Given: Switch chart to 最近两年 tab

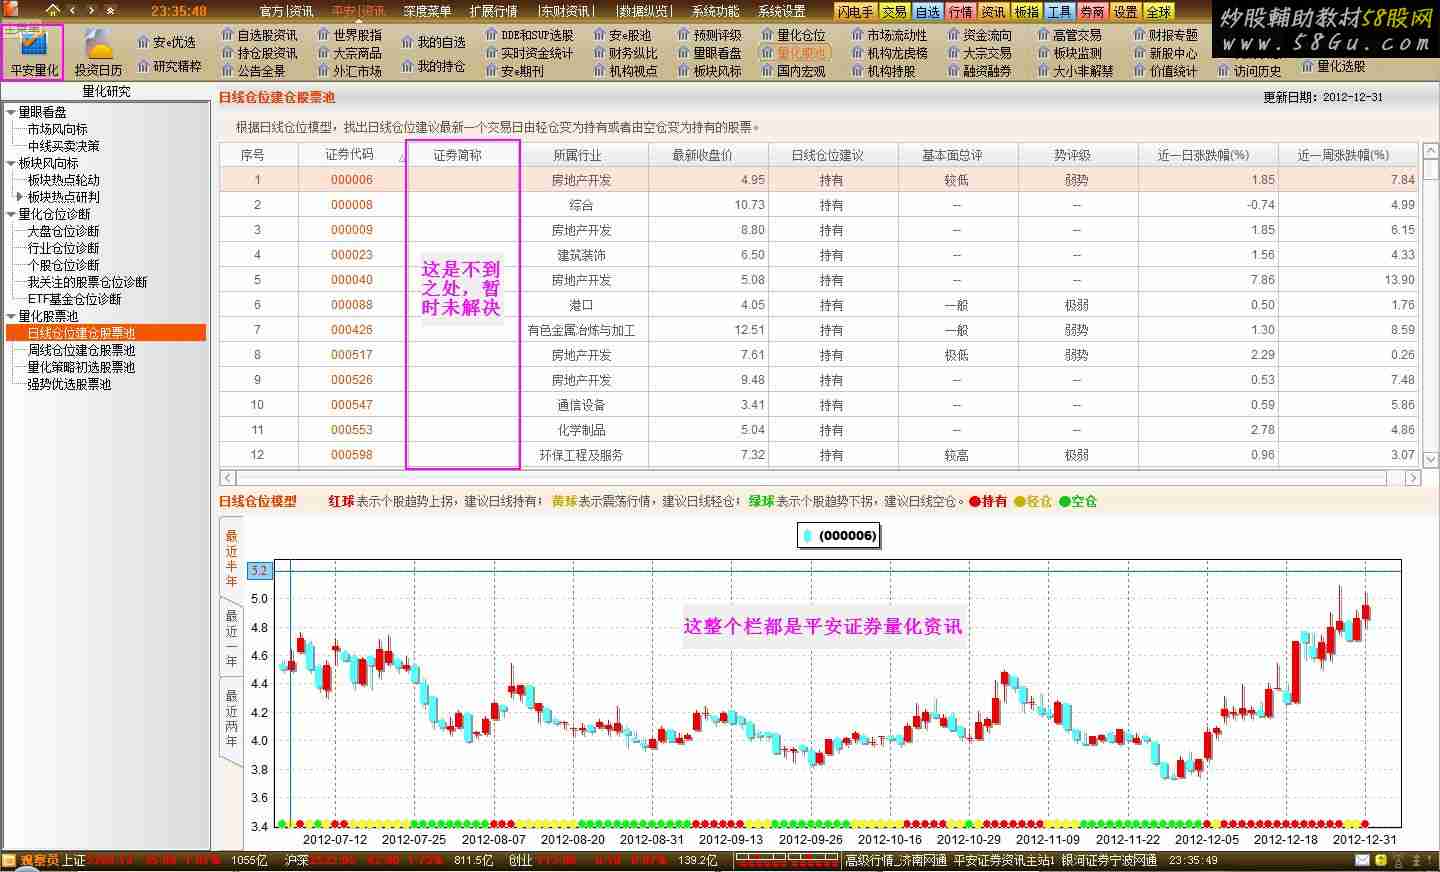Looking at the screenshot, I should point(231,718).
